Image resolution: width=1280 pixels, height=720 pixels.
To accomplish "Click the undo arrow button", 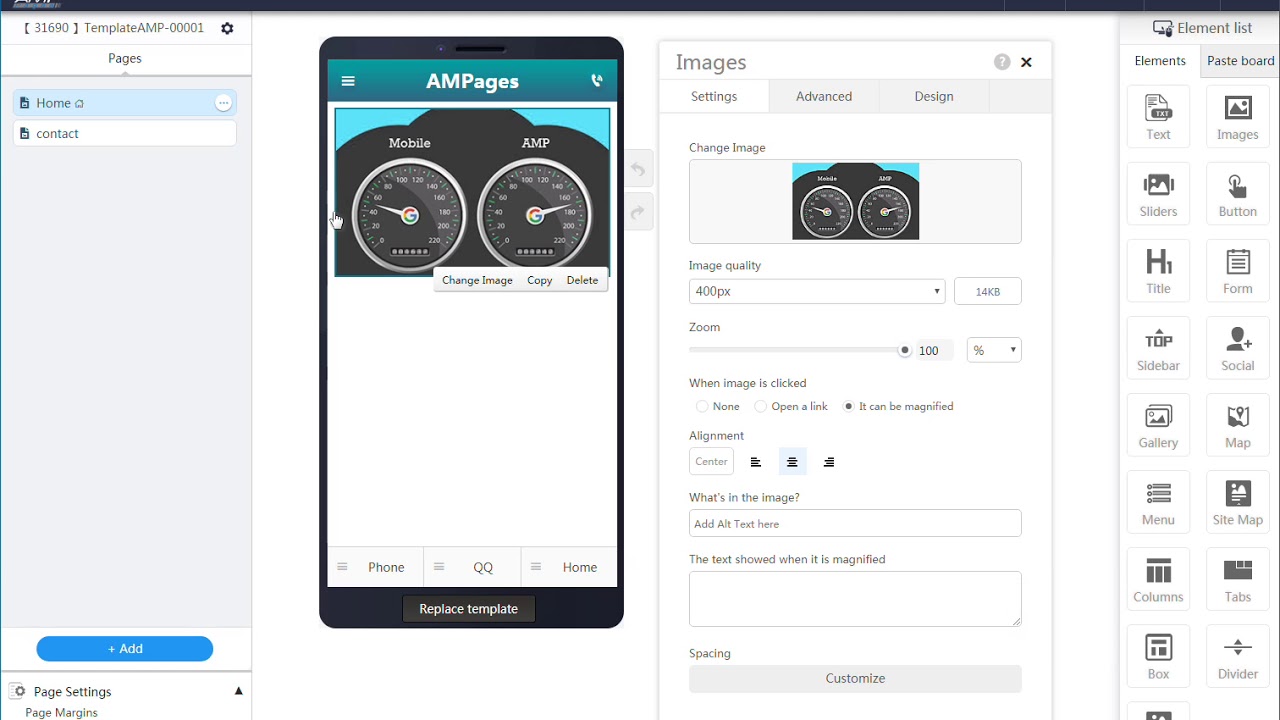I will pyautogui.click(x=638, y=169).
